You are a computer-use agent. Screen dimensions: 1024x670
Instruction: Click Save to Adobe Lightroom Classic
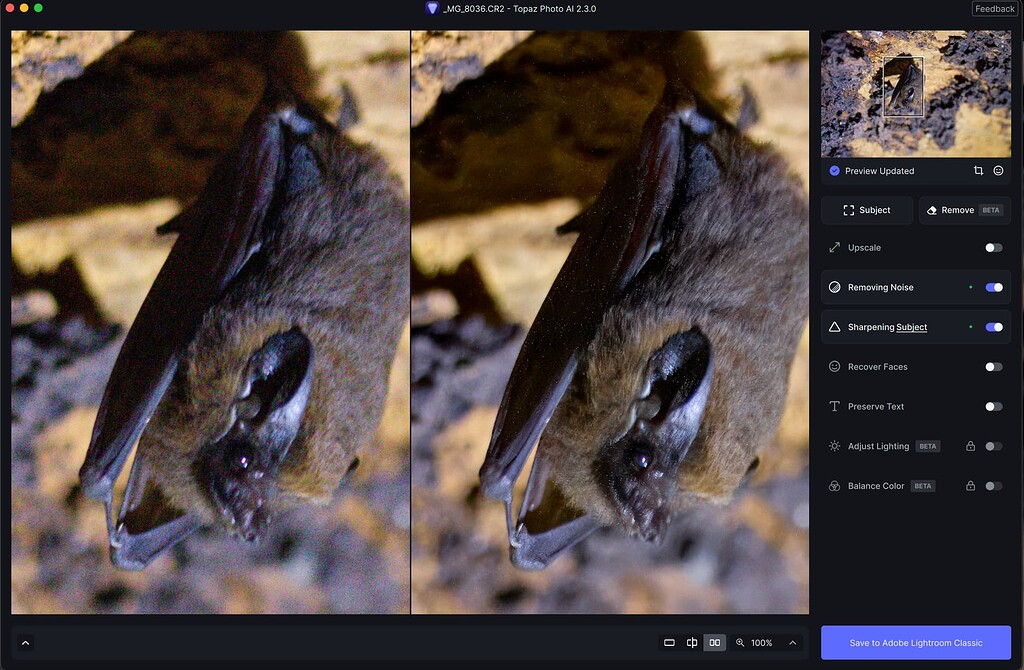coord(915,643)
